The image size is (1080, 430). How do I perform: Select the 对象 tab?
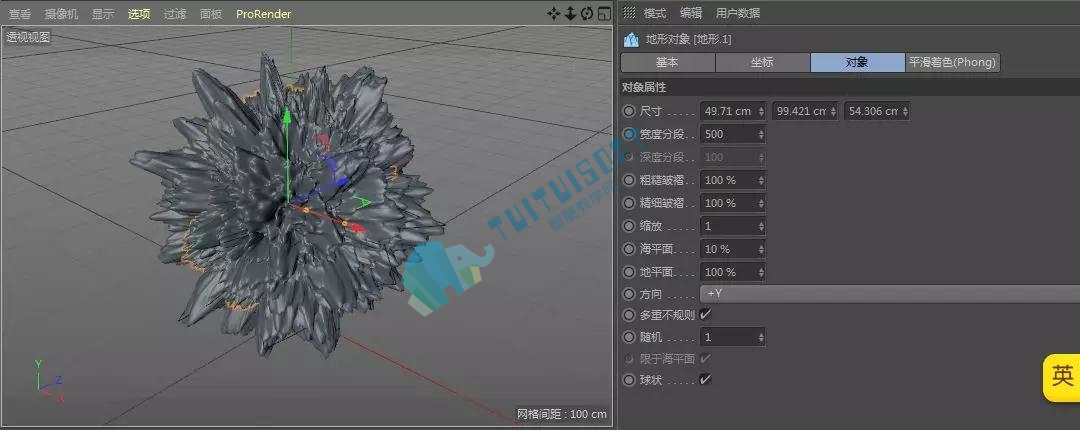tap(858, 63)
